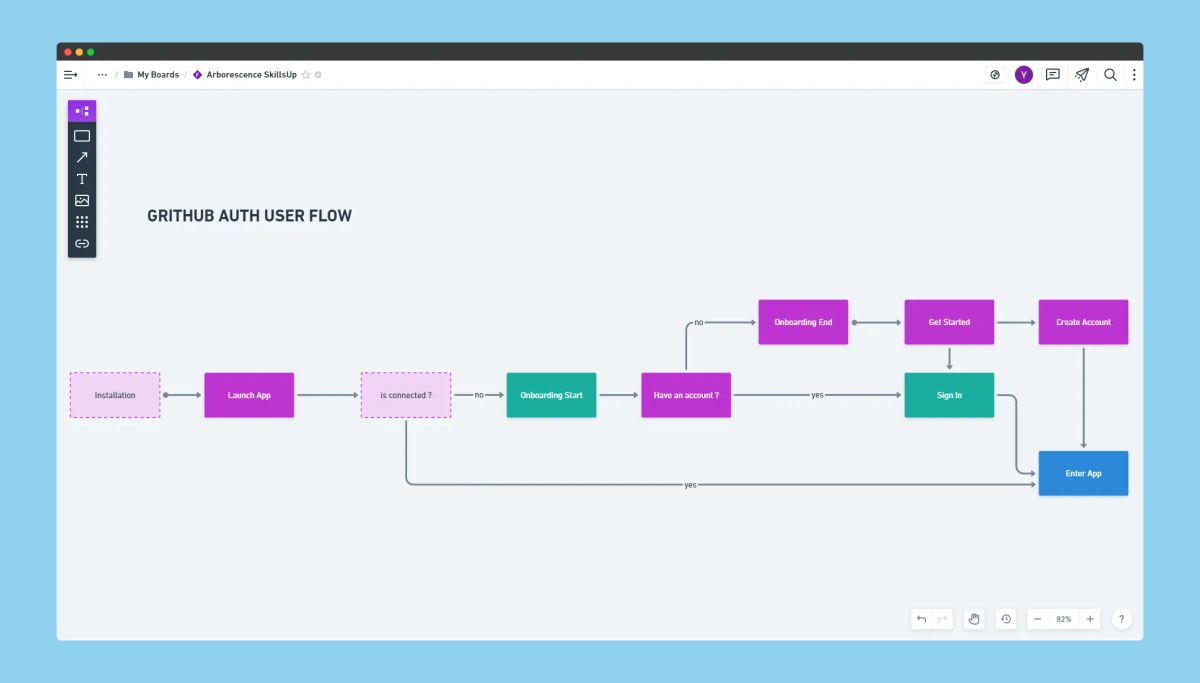Click the paper plane share icon
The width and height of the screenshot is (1200, 683).
(1082, 75)
